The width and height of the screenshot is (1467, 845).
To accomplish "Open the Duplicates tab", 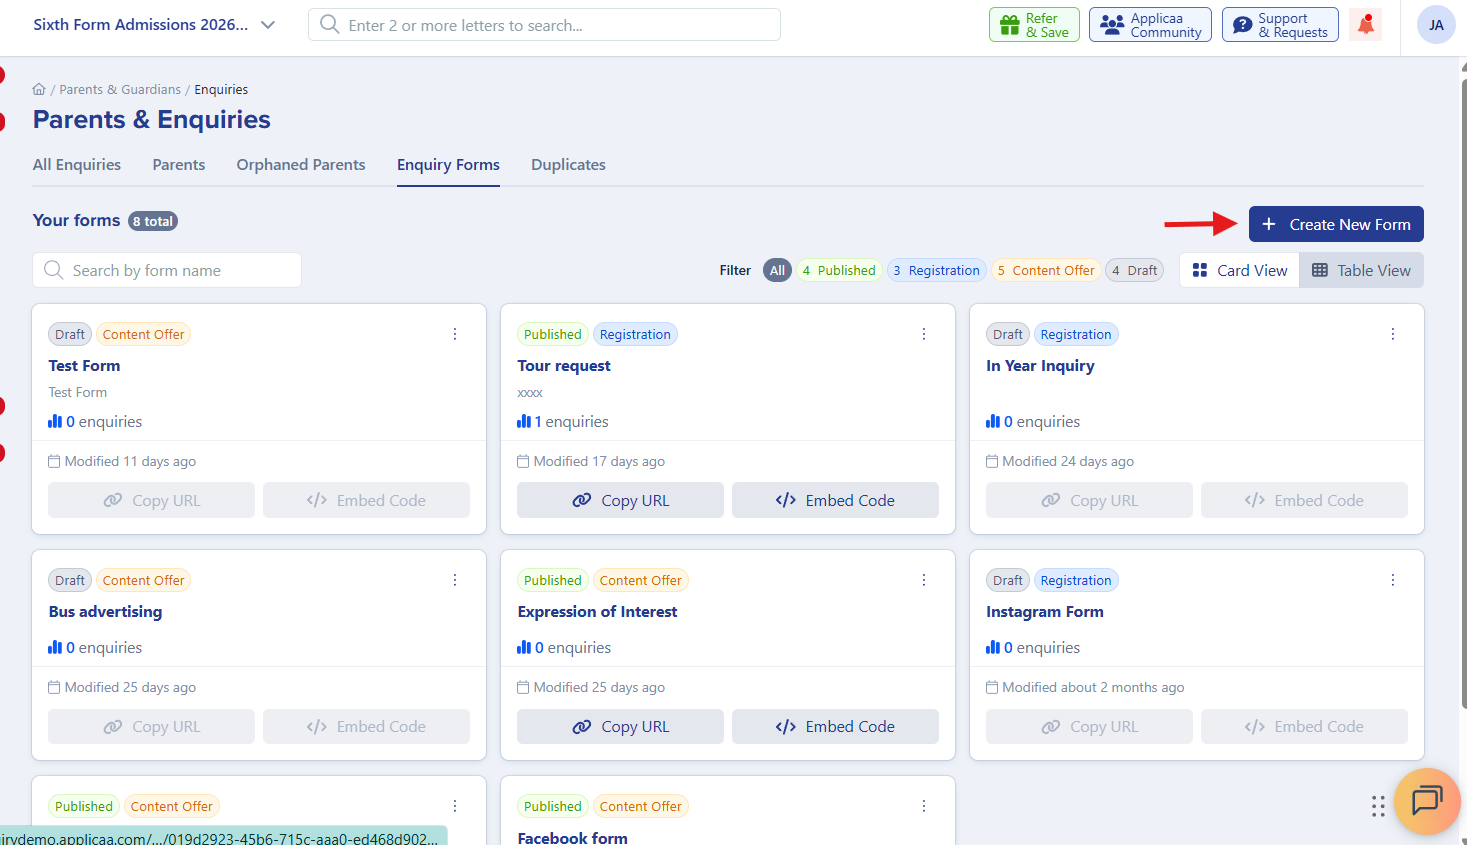I will point(568,165).
